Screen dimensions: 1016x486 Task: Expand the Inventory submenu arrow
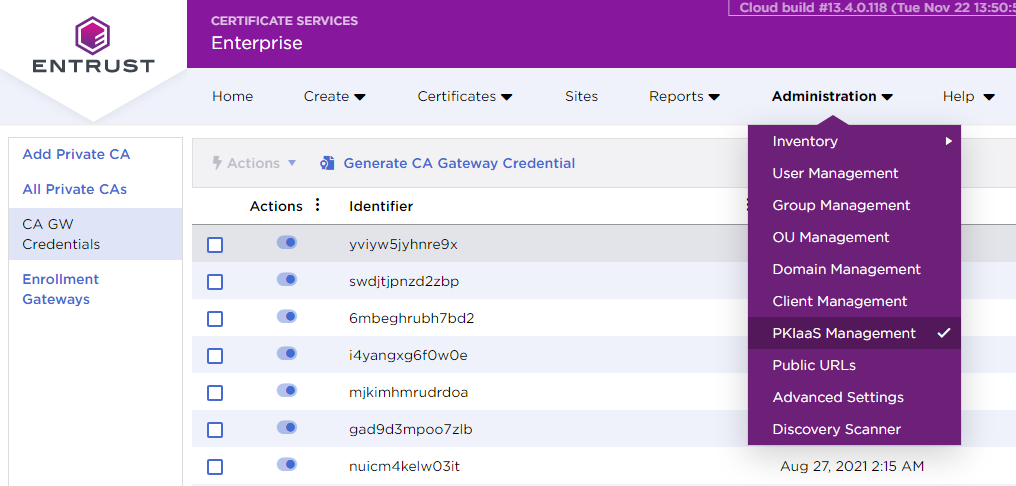click(948, 141)
